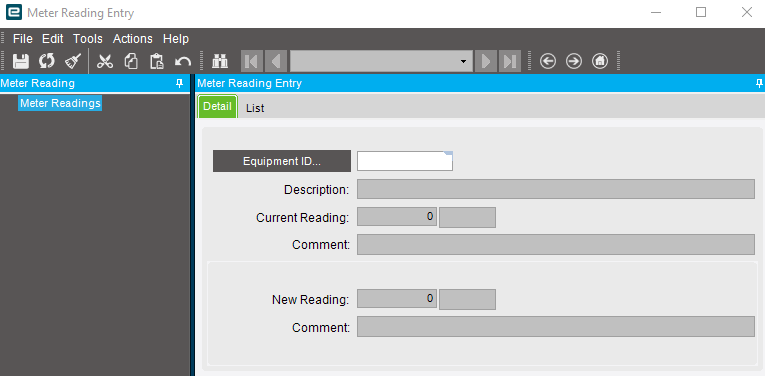Pin the Meter Reading Entry panel
The height and width of the screenshot is (376, 765).
click(760, 83)
